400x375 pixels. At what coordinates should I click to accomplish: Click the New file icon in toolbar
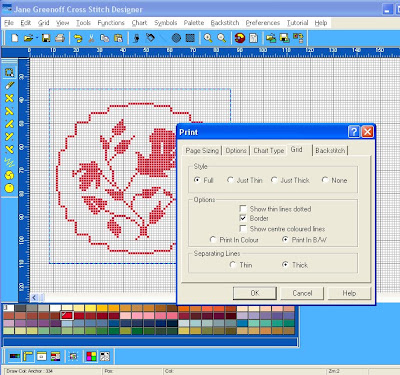pyautogui.click(x=15, y=38)
